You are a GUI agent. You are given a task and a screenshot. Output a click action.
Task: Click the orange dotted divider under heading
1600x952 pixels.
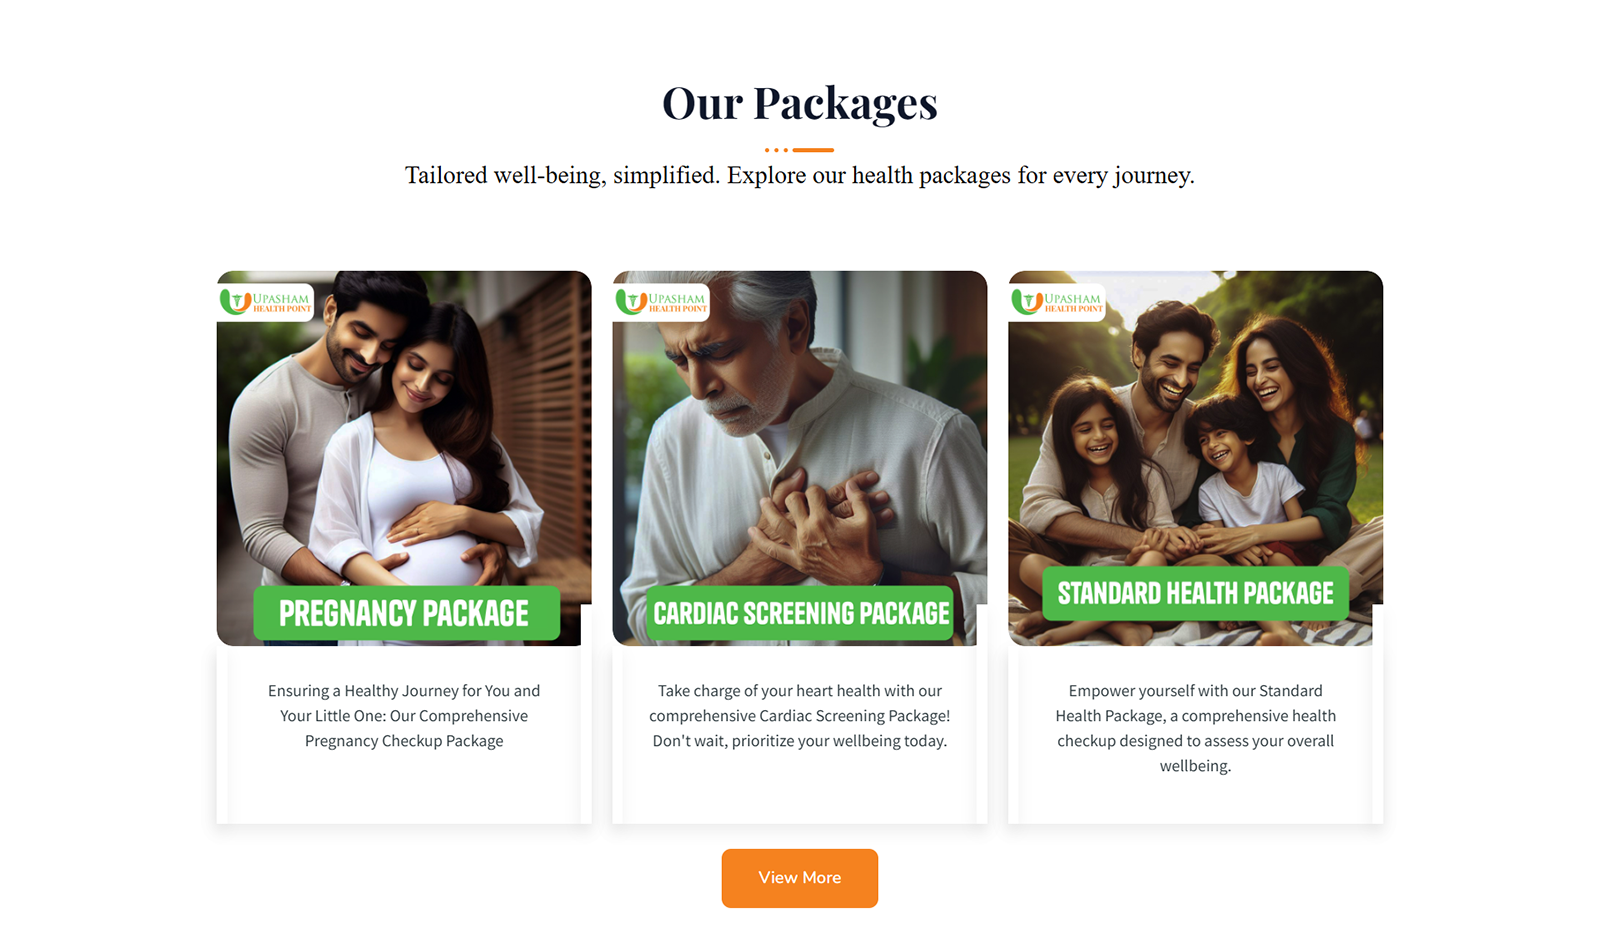pyautogui.click(x=799, y=150)
